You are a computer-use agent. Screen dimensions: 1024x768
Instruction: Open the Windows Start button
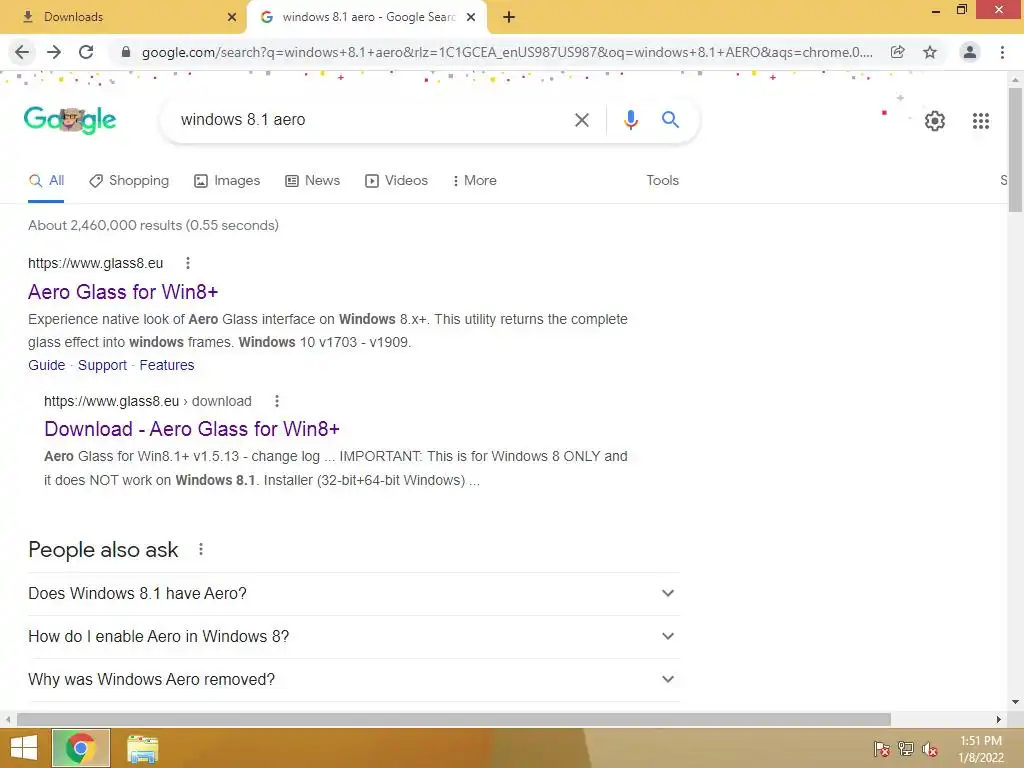[x=24, y=748]
